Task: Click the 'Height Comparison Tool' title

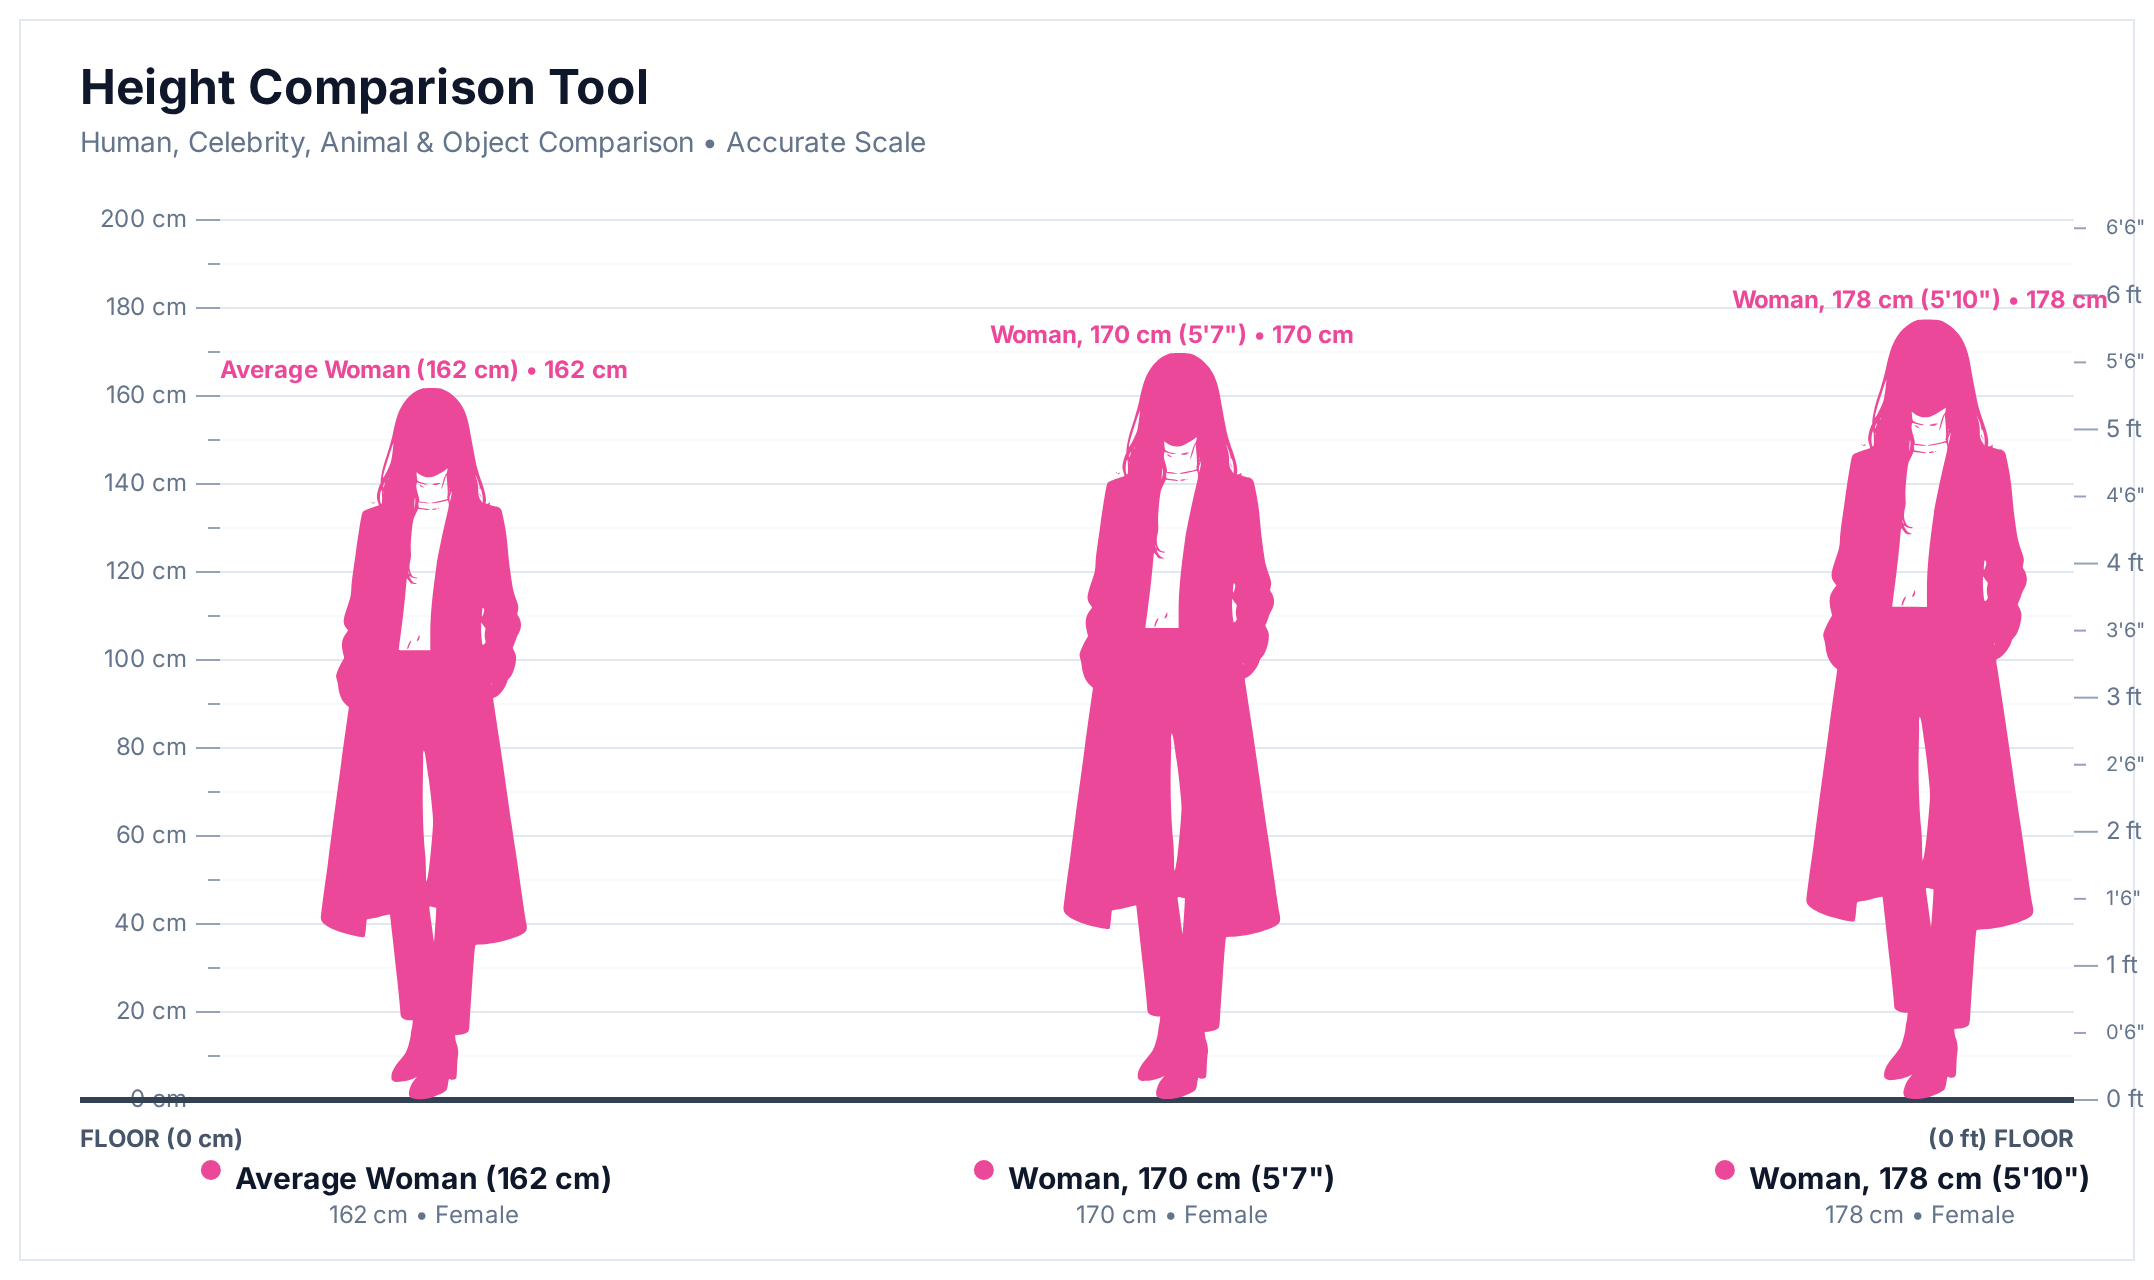Action: coord(364,87)
